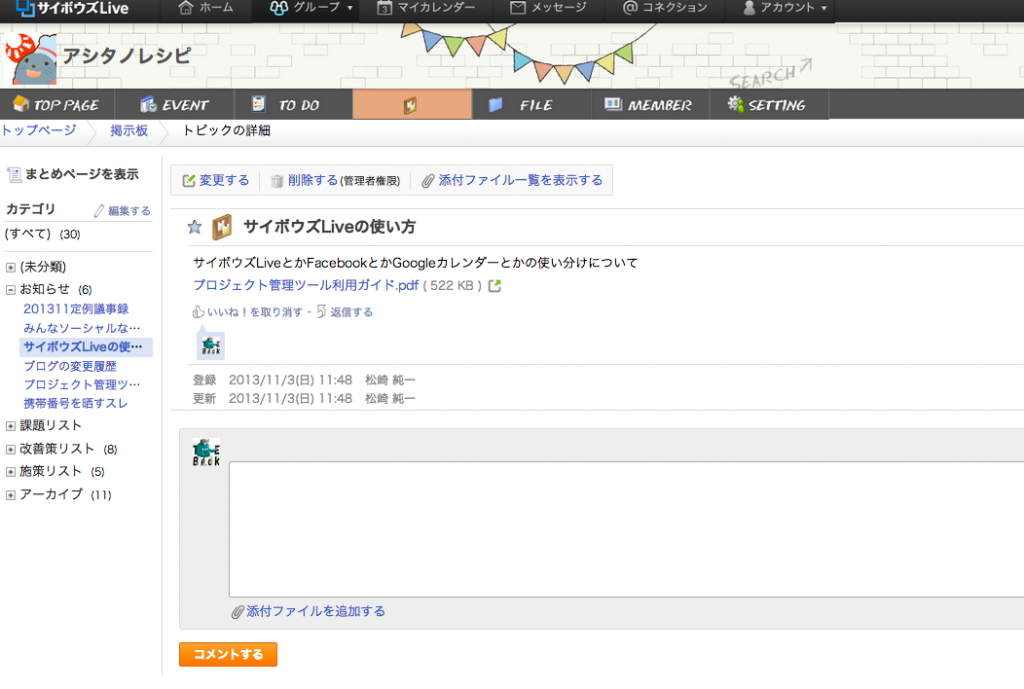Screen dimensions: 1024x689
Task: Expand the 課題リスト category
Action: pyautogui.click(x=11, y=426)
